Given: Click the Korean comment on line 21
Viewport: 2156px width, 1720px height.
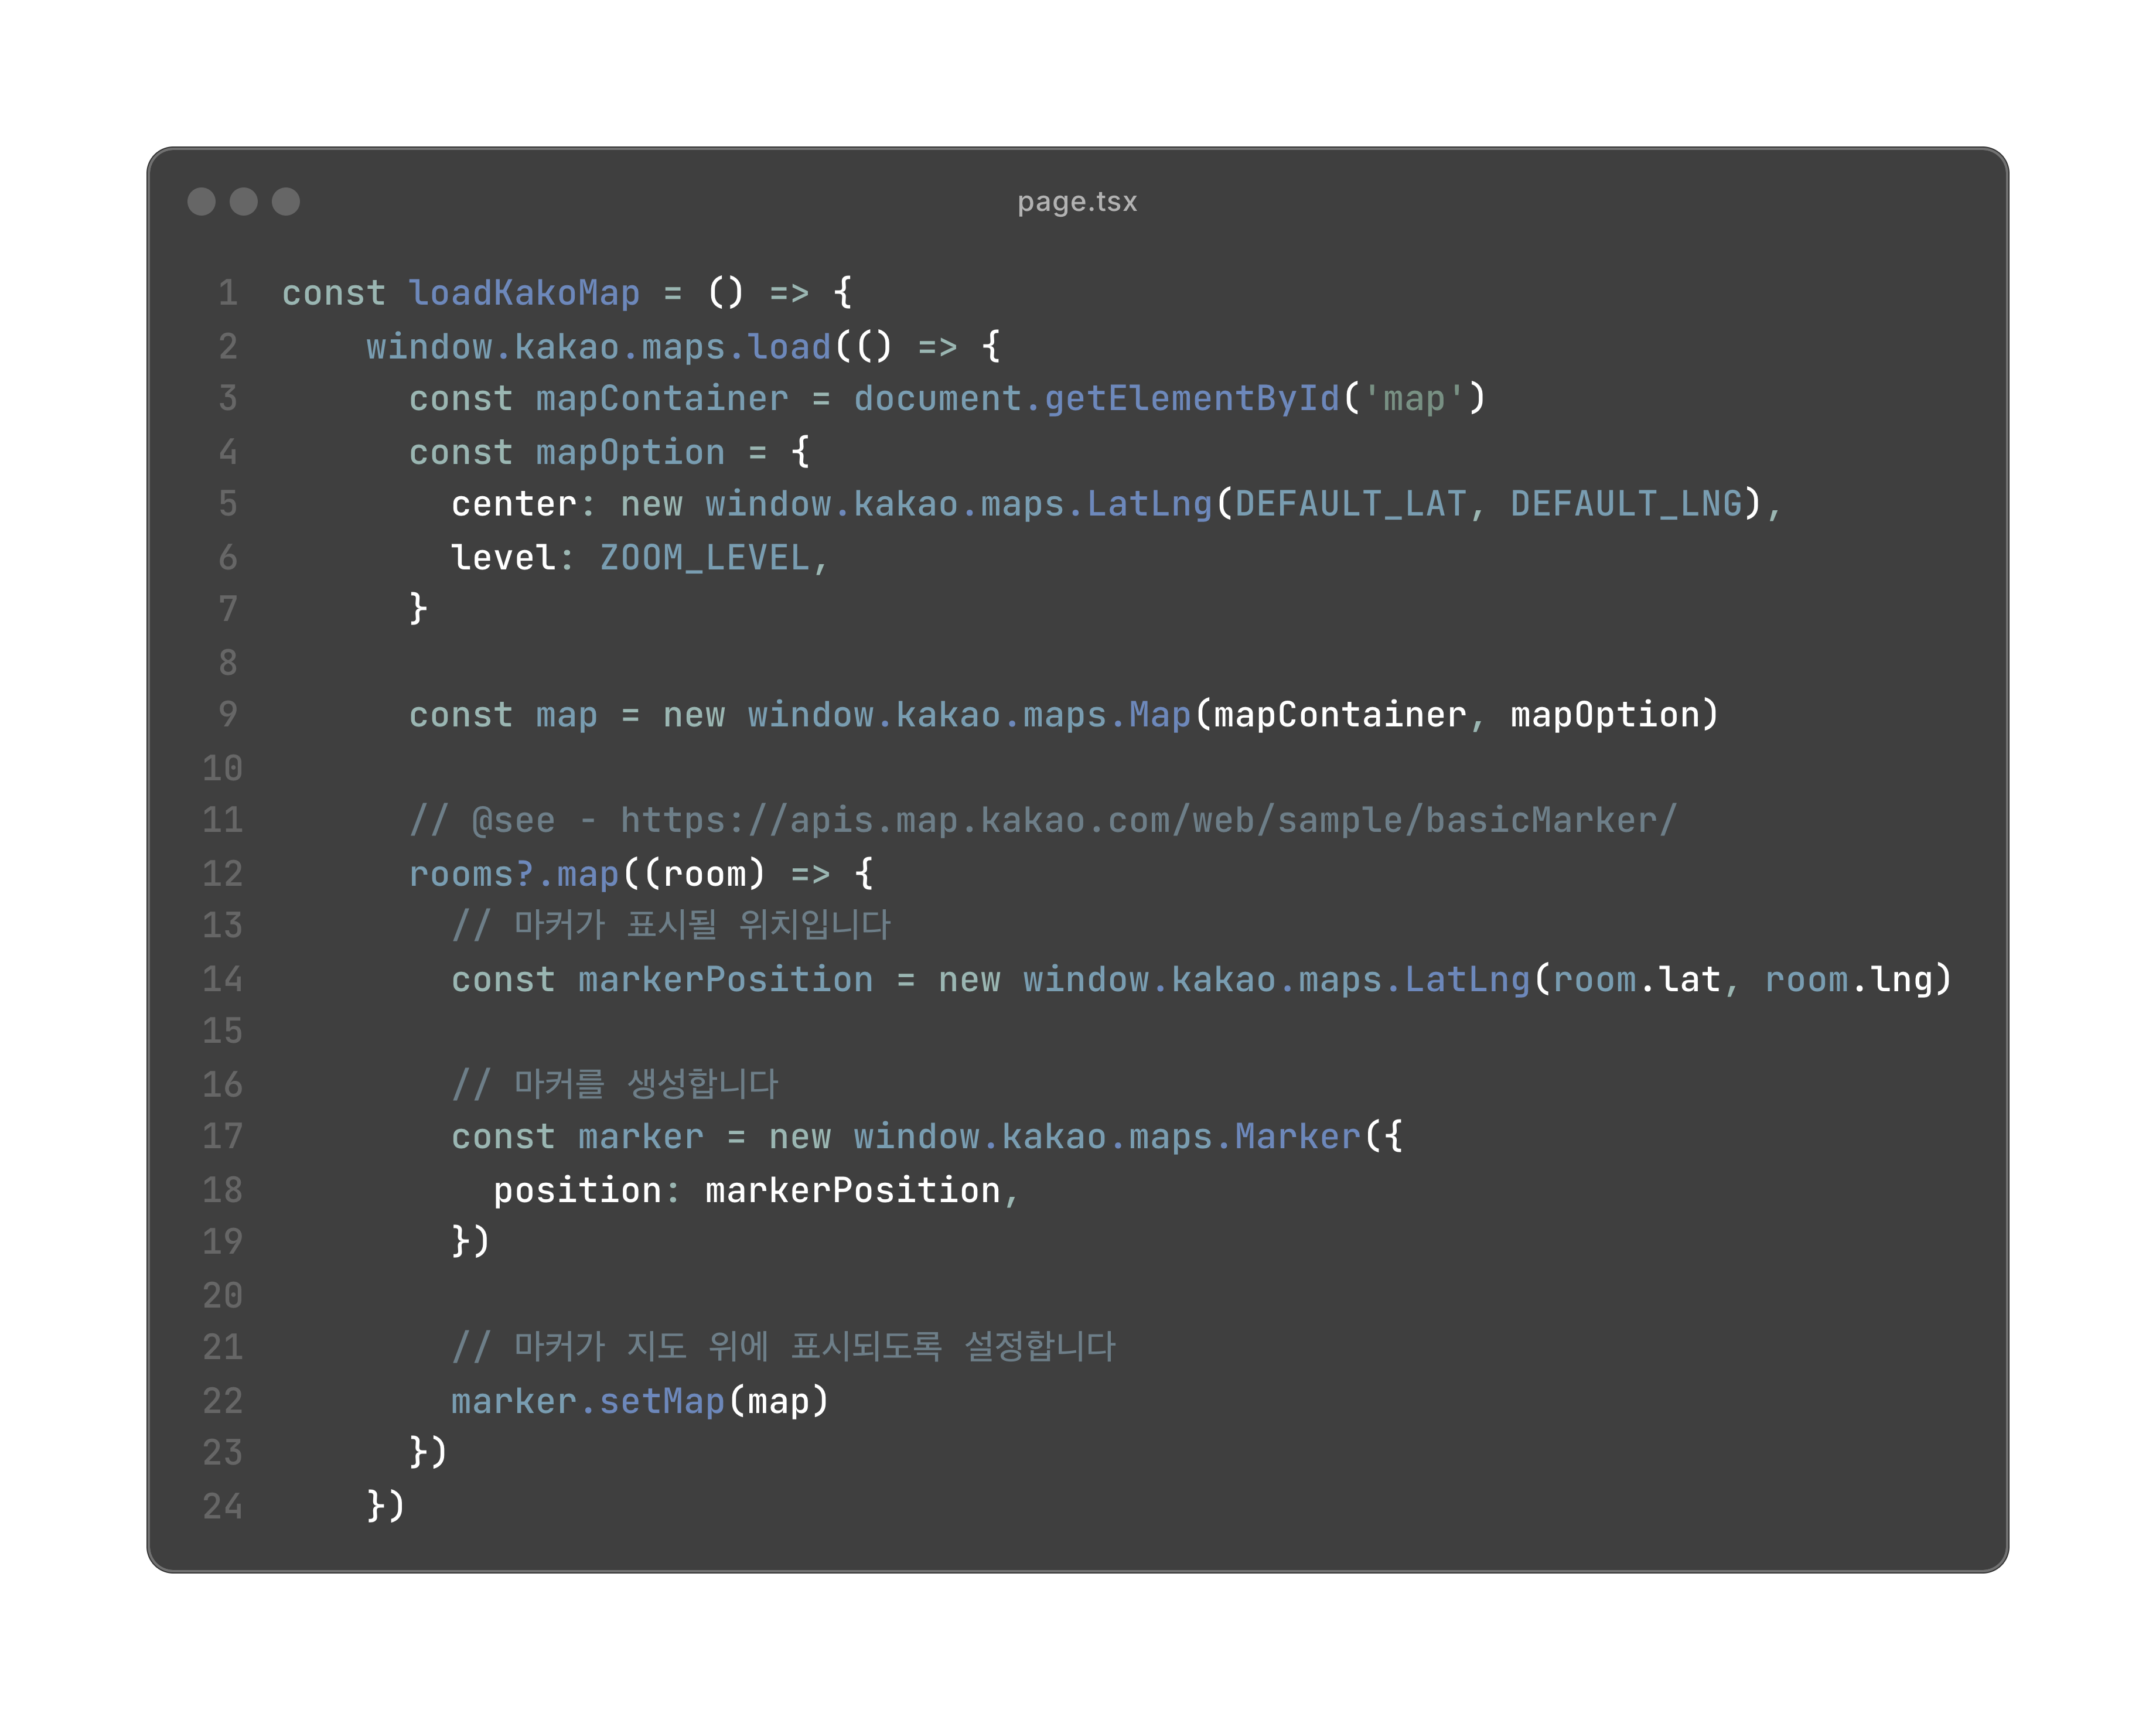Looking at the screenshot, I should point(783,1347).
